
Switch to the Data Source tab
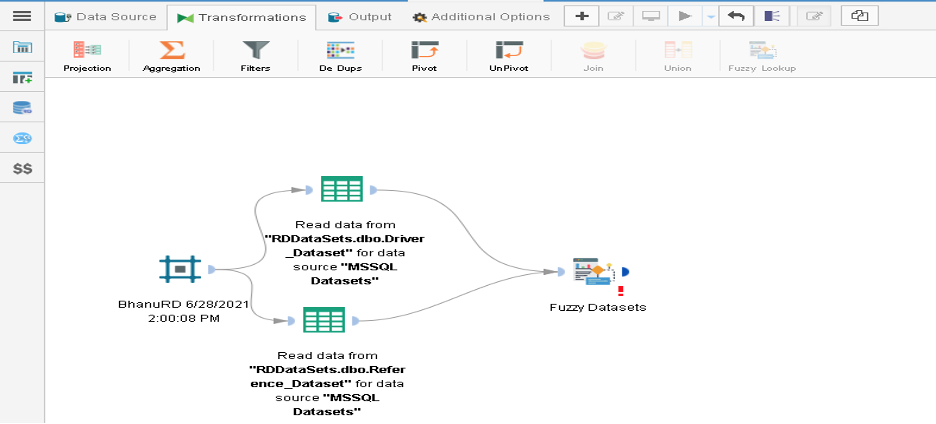pyautogui.click(x=106, y=17)
